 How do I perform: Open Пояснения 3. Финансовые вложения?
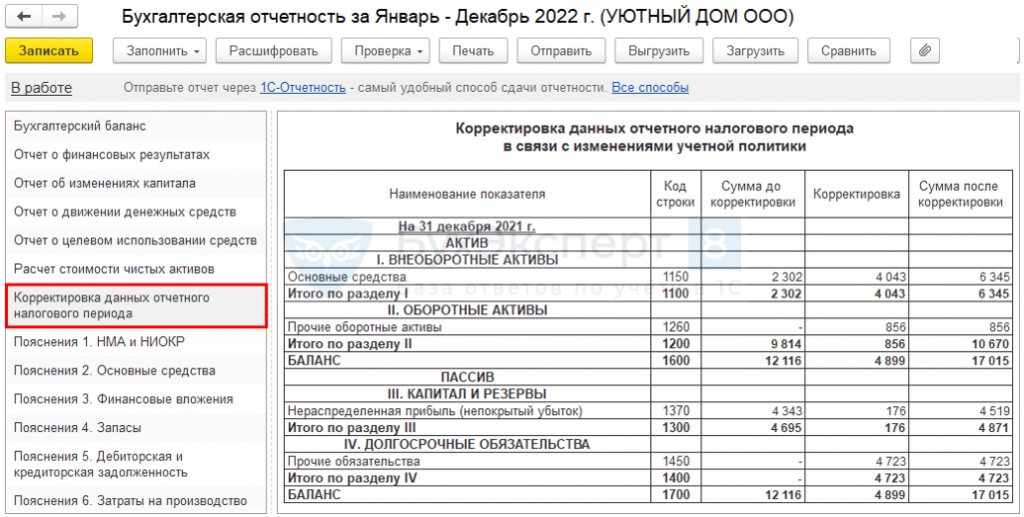[136, 399]
